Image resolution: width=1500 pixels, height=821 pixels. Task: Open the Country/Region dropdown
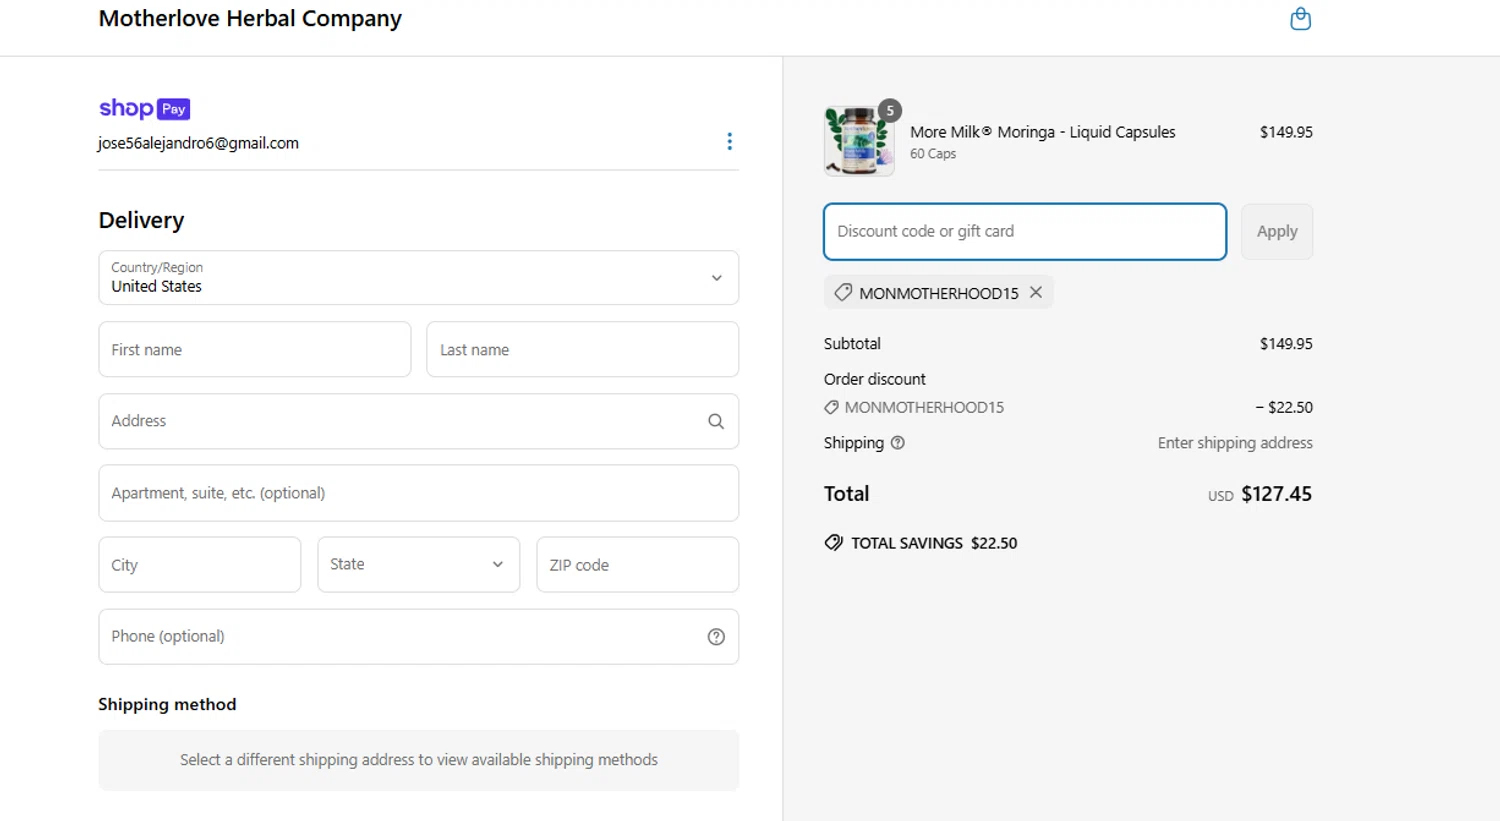(x=418, y=277)
